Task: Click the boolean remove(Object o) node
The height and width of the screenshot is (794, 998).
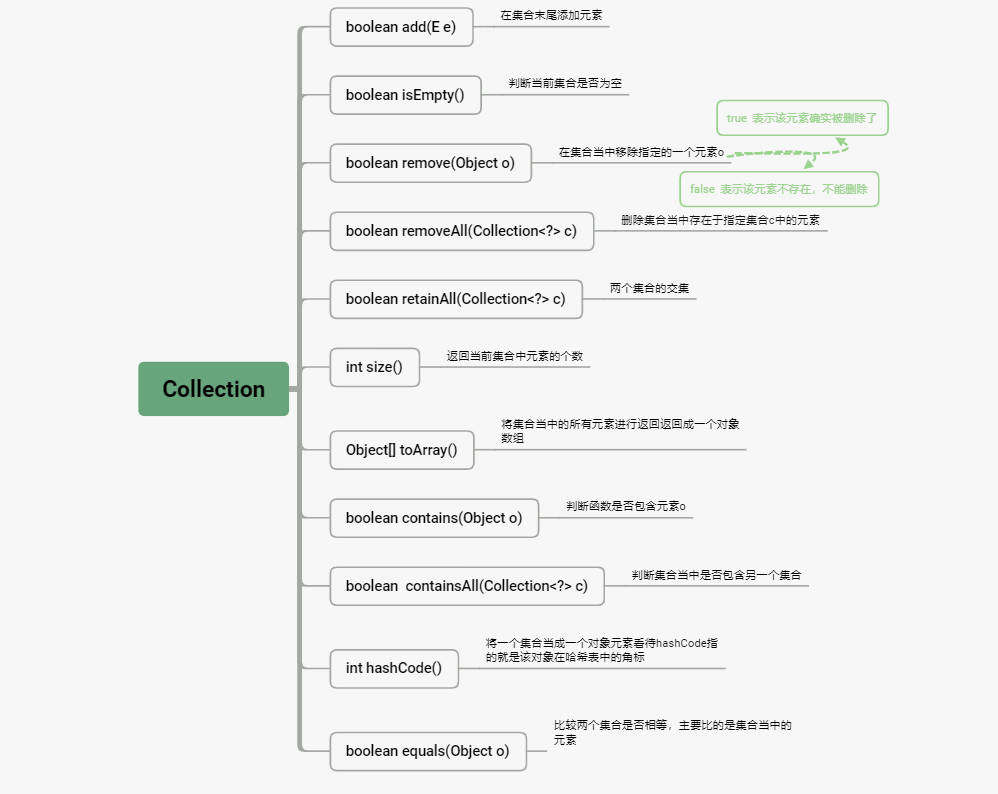Action: coord(430,163)
